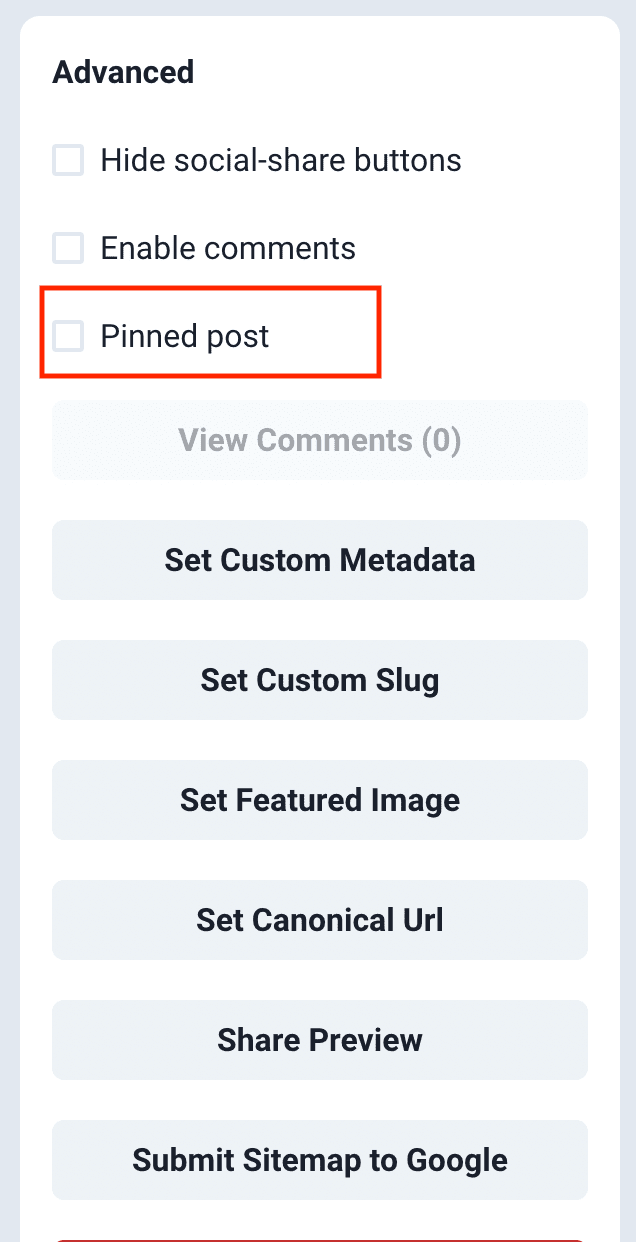The height and width of the screenshot is (1242, 636).
Task: Click the 'Enable comments' label text
Action: (x=228, y=248)
